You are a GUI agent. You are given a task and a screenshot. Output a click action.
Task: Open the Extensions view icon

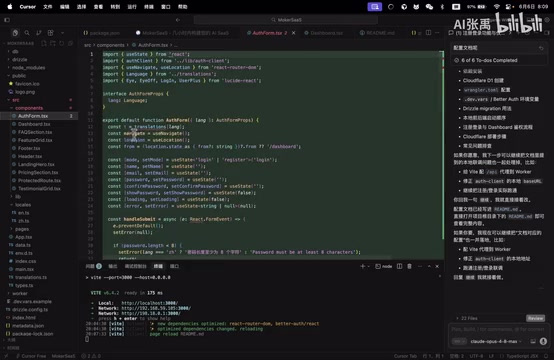point(51,33)
